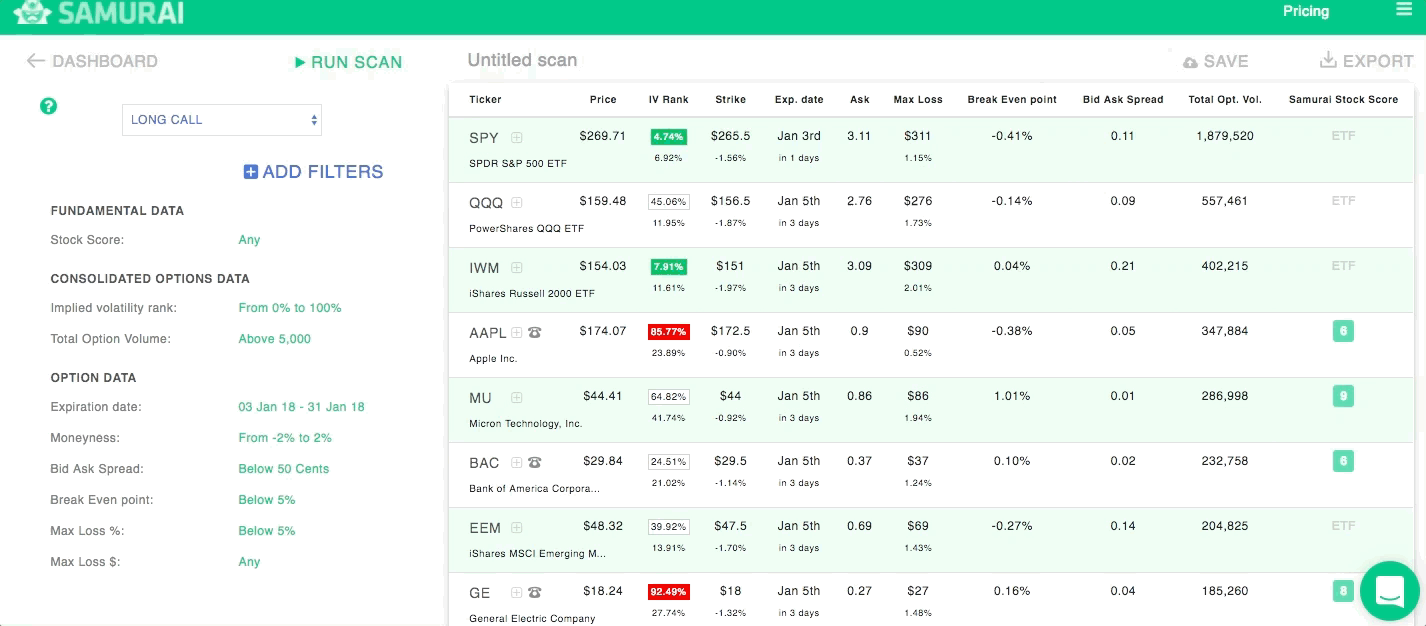
Task: Click the plus icon next to MU
Action: coord(517,397)
